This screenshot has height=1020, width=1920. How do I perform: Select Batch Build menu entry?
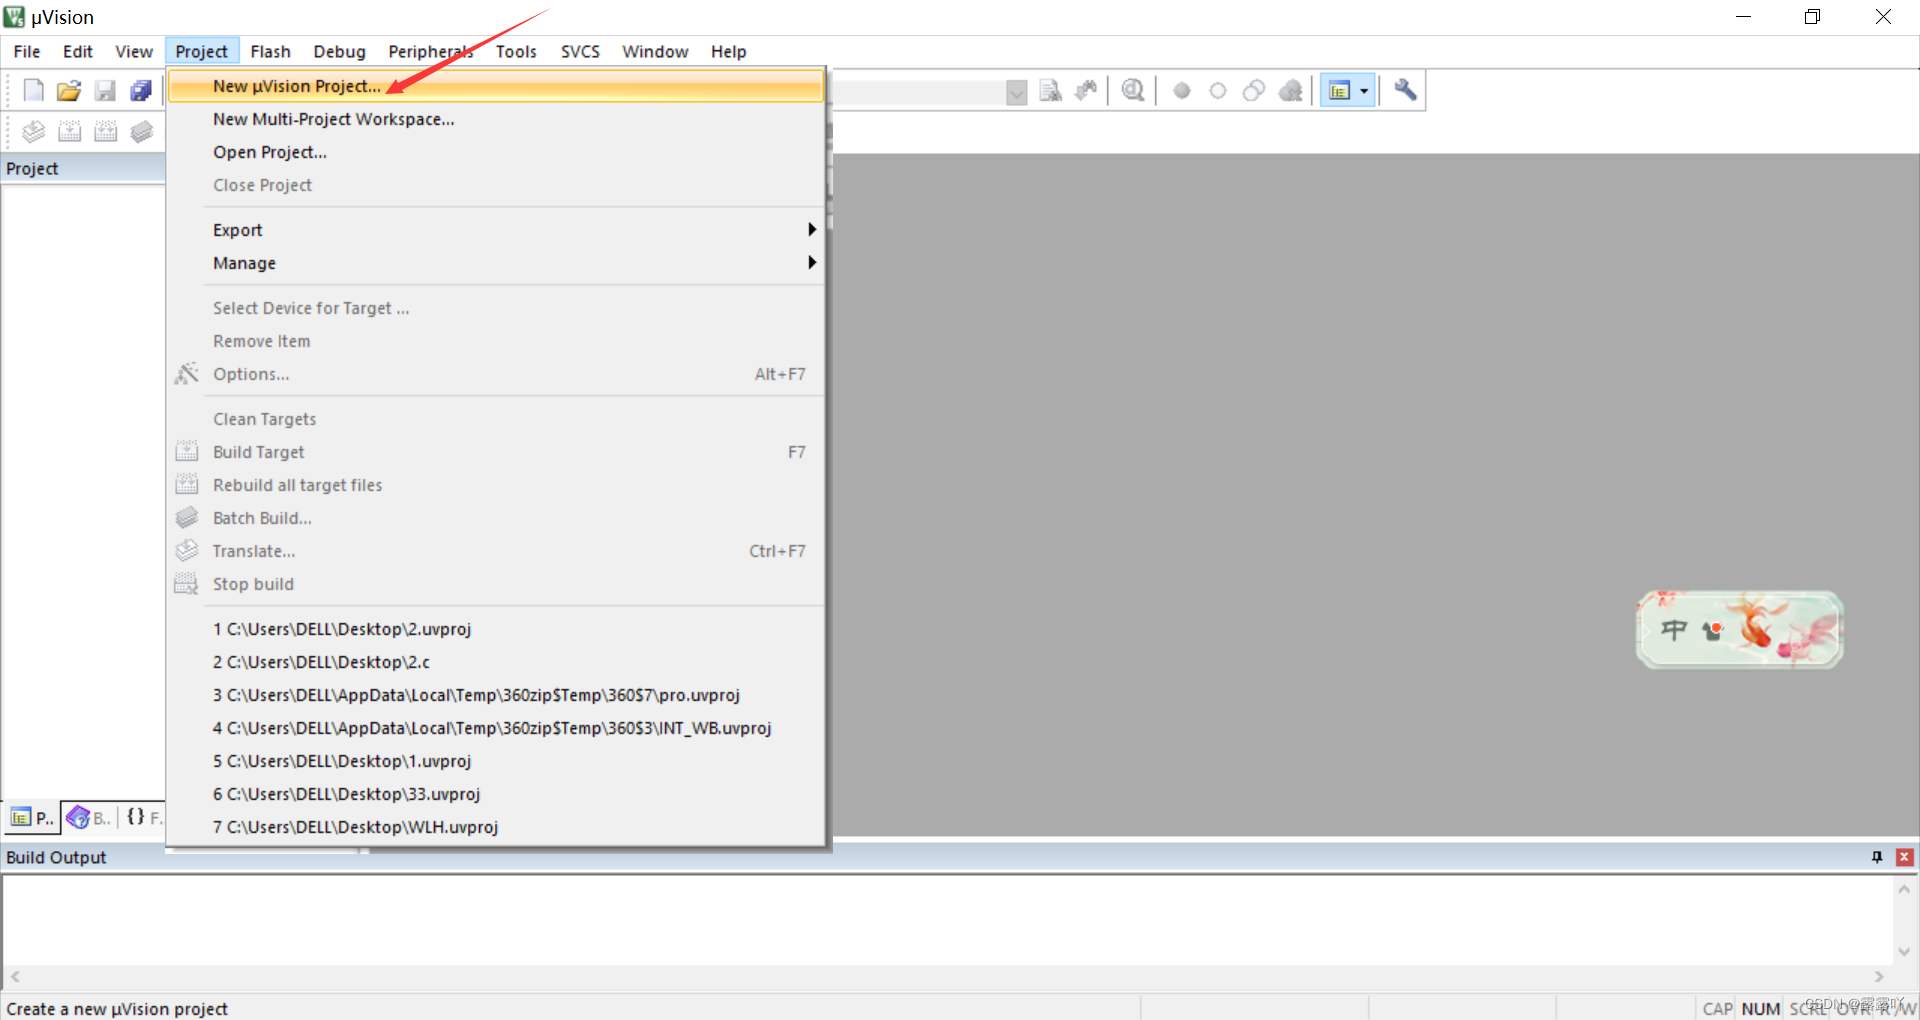pos(496,518)
